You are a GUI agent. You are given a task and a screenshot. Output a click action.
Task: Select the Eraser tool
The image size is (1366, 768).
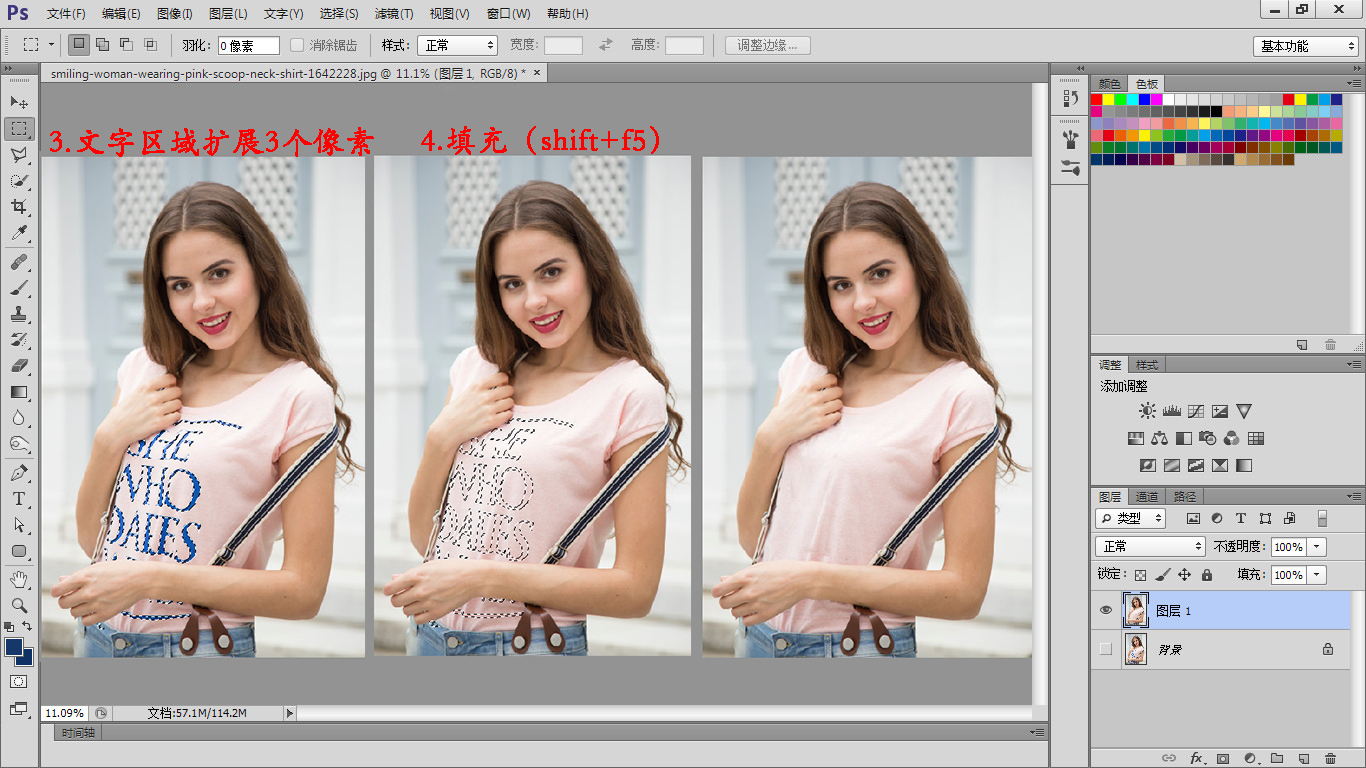point(19,366)
